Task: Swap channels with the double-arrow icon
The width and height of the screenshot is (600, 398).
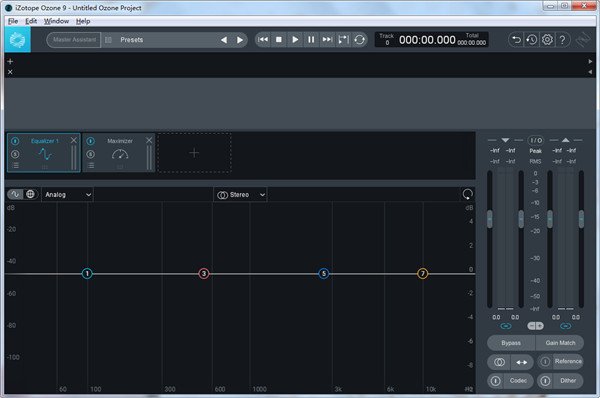Action: (522, 362)
